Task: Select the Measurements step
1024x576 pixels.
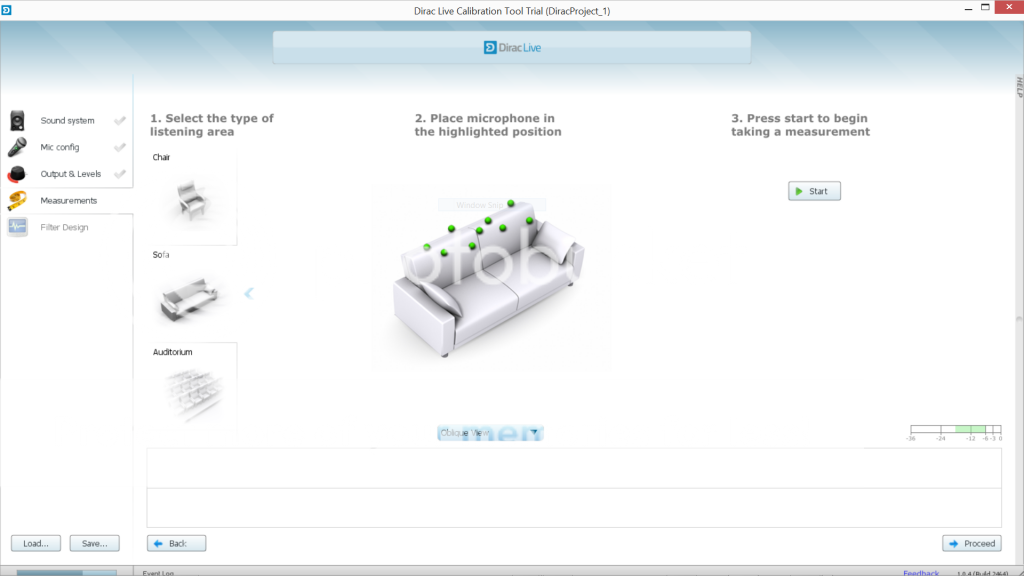Action: pyautogui.click(x=67, y=200)
